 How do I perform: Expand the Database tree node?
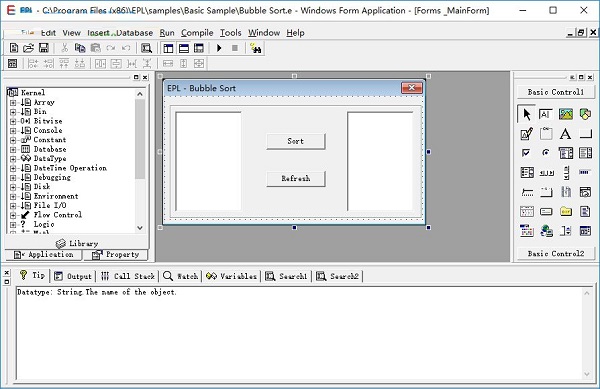tap(13, 149)
